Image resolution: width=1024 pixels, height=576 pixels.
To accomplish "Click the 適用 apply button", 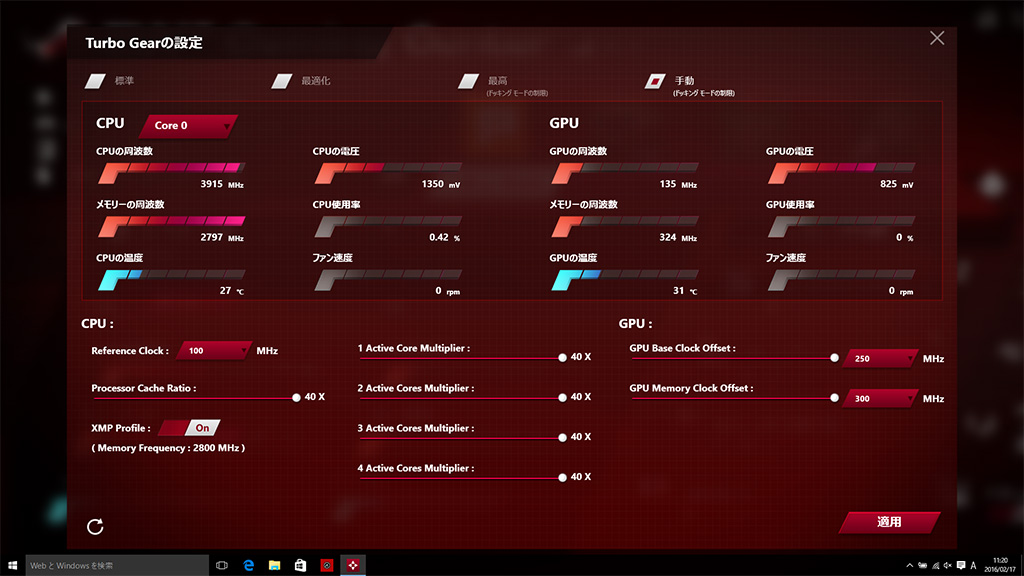I will point(889,522).
